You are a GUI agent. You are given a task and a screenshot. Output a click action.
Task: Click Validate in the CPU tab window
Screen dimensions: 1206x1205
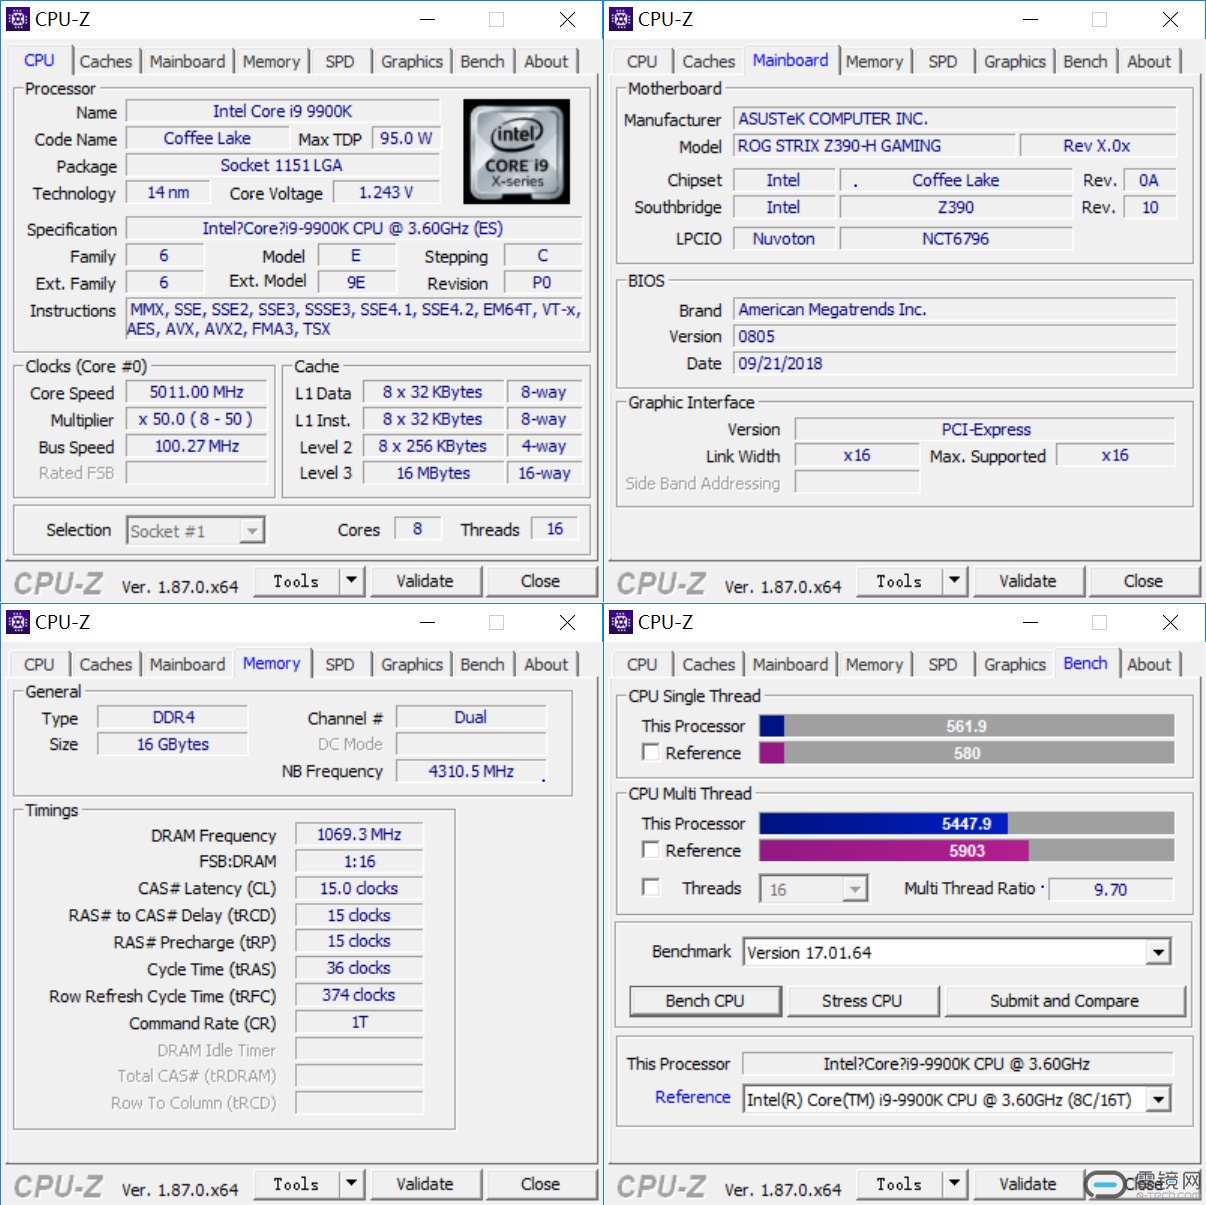point(425,581)
